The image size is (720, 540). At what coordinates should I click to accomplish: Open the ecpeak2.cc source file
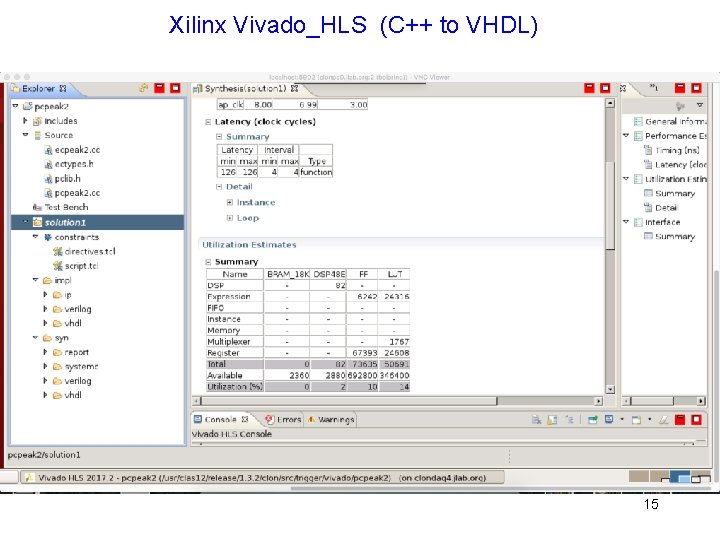(77, 150)
